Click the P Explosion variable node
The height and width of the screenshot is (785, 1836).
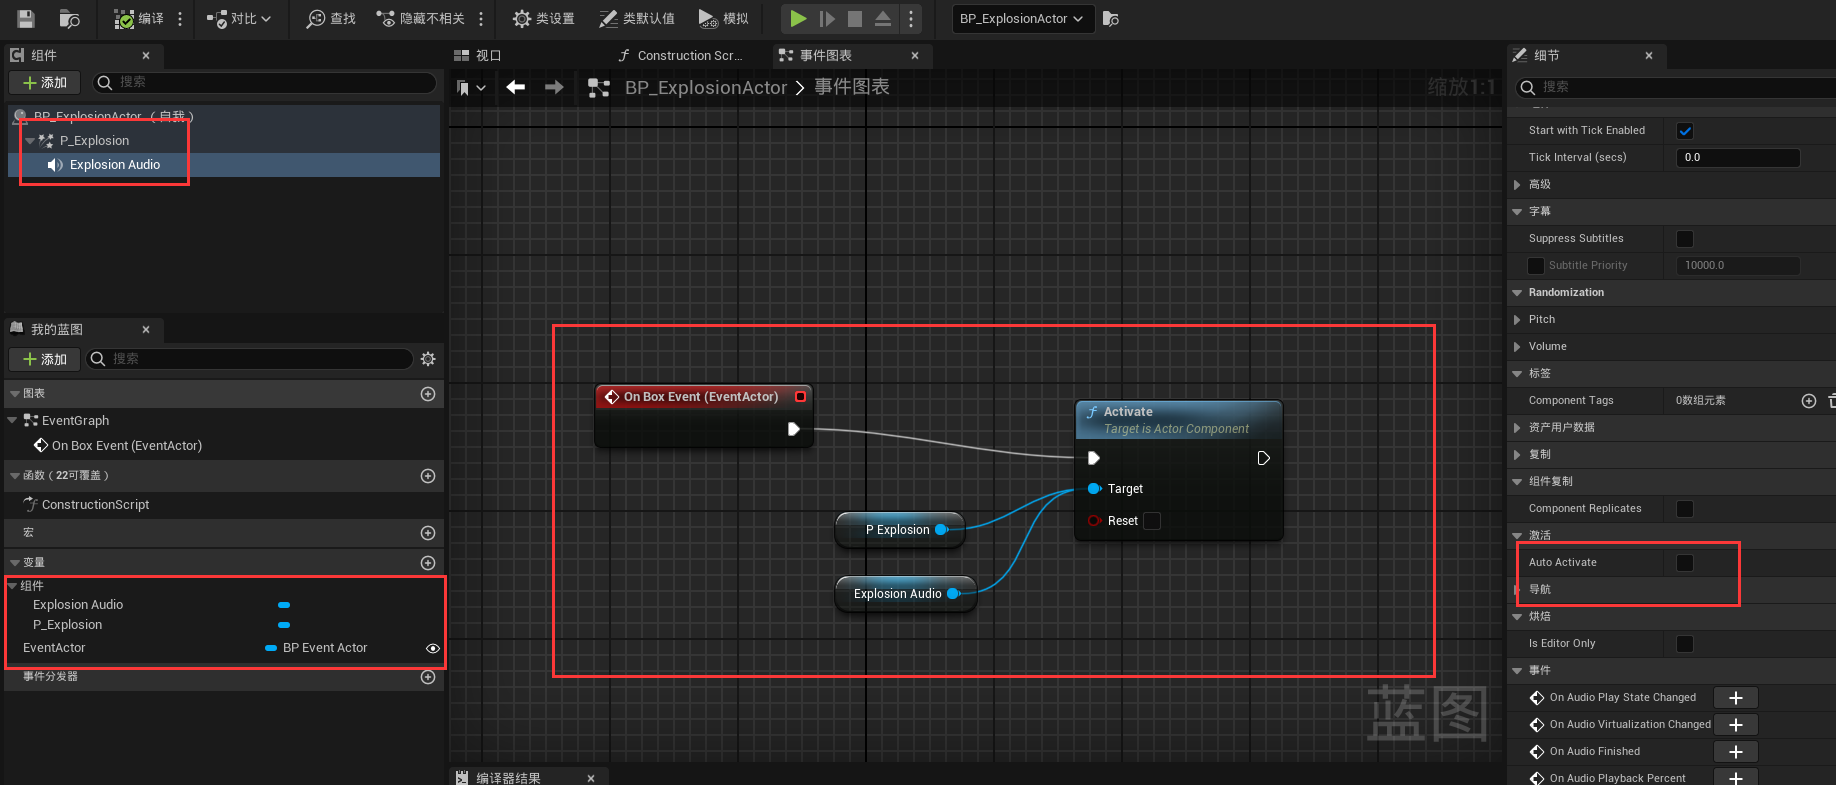click(x=898, y=530)
